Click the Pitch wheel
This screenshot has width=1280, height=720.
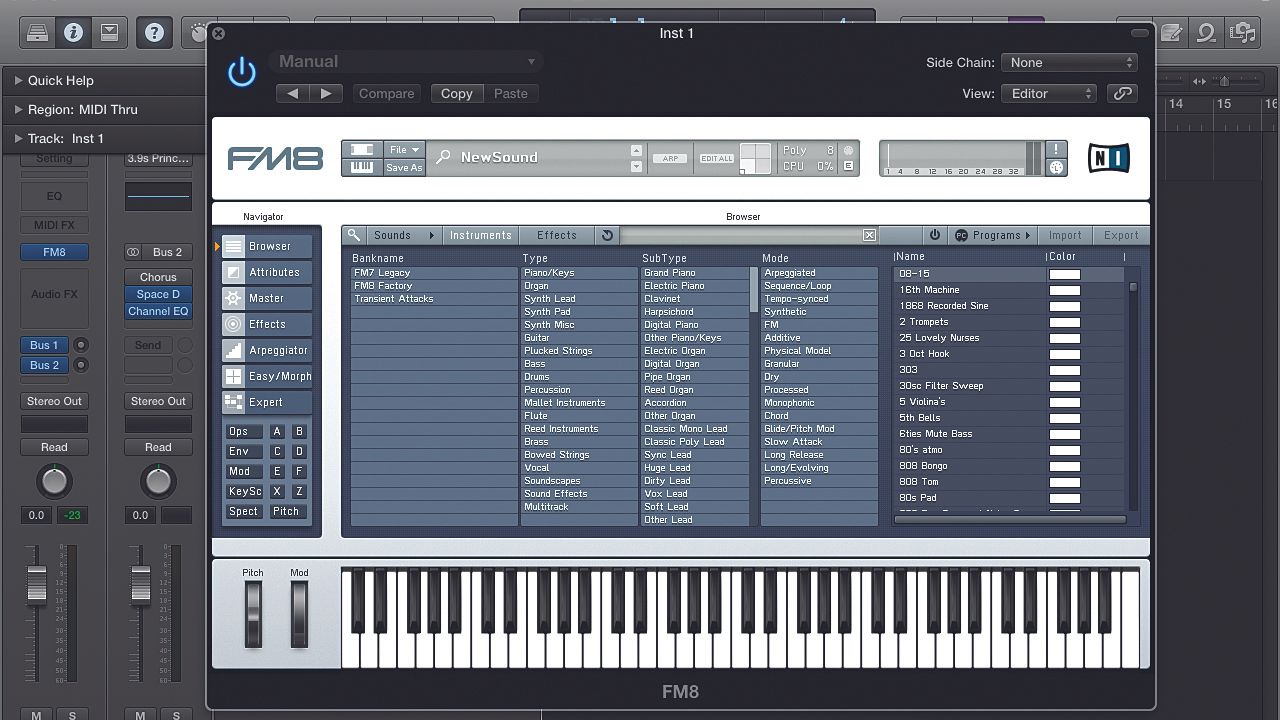click(253, 614)
